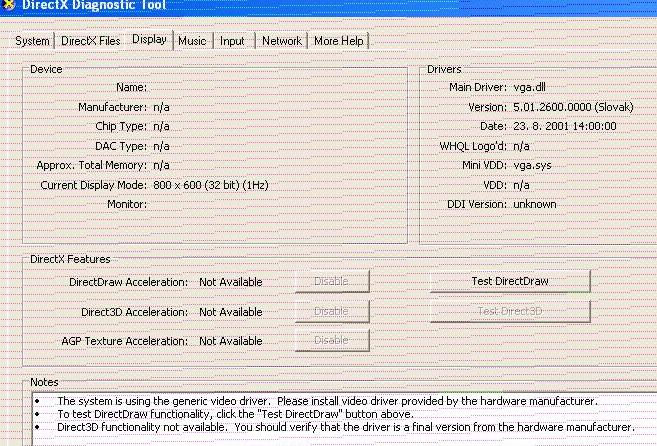Click the note about Direct3D functionality not available

346,427
